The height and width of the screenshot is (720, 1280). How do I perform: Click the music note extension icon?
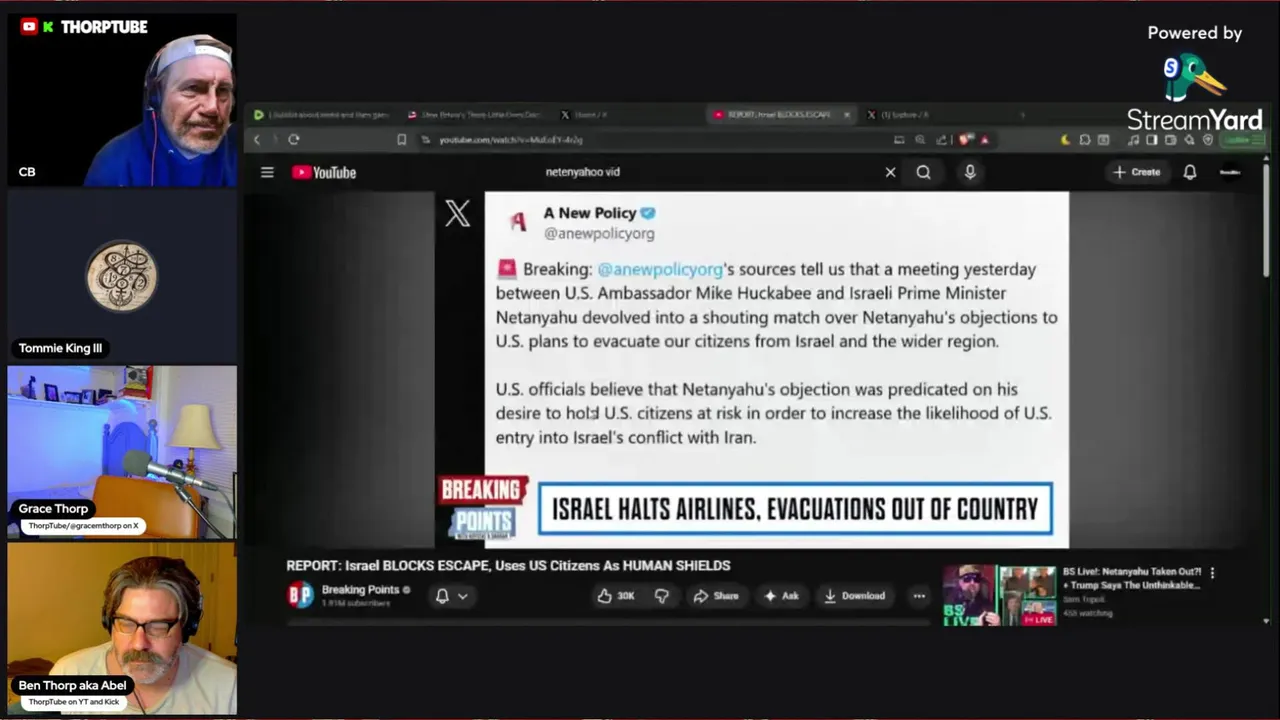click(x=1133, y=140)
